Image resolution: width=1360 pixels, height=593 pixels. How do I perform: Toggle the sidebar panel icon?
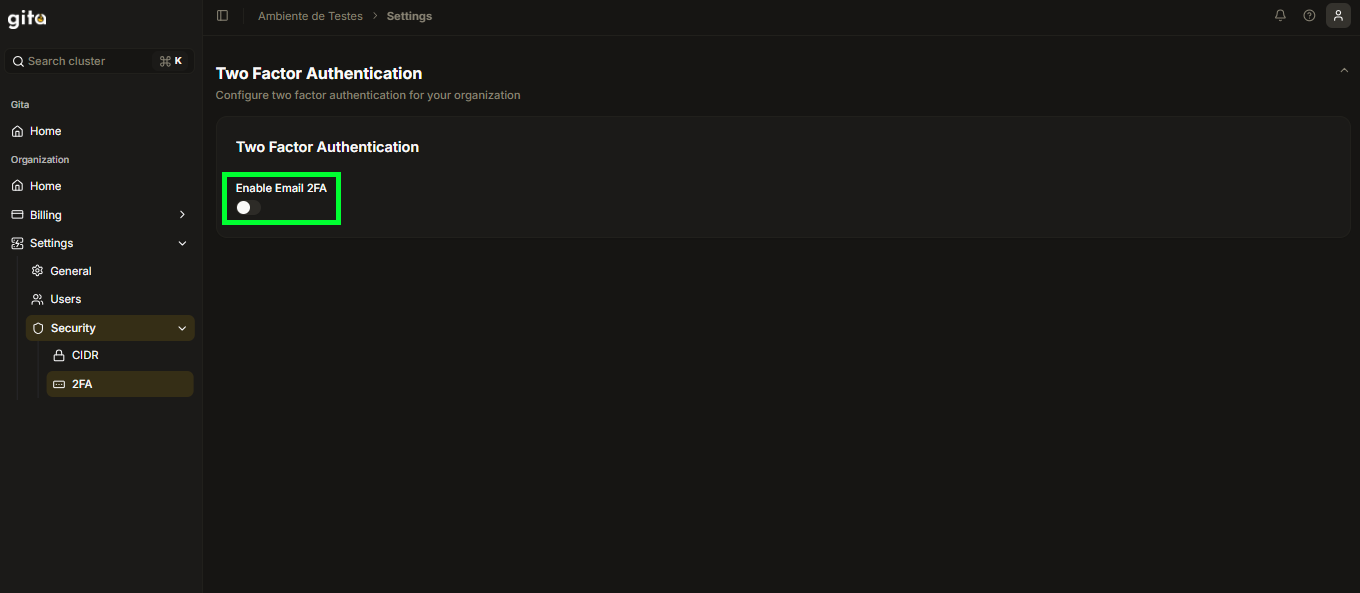tap(222, 16)
